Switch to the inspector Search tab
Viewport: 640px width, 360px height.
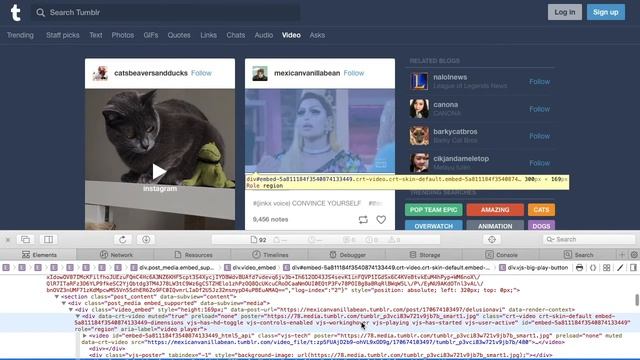tap(578, 255)
